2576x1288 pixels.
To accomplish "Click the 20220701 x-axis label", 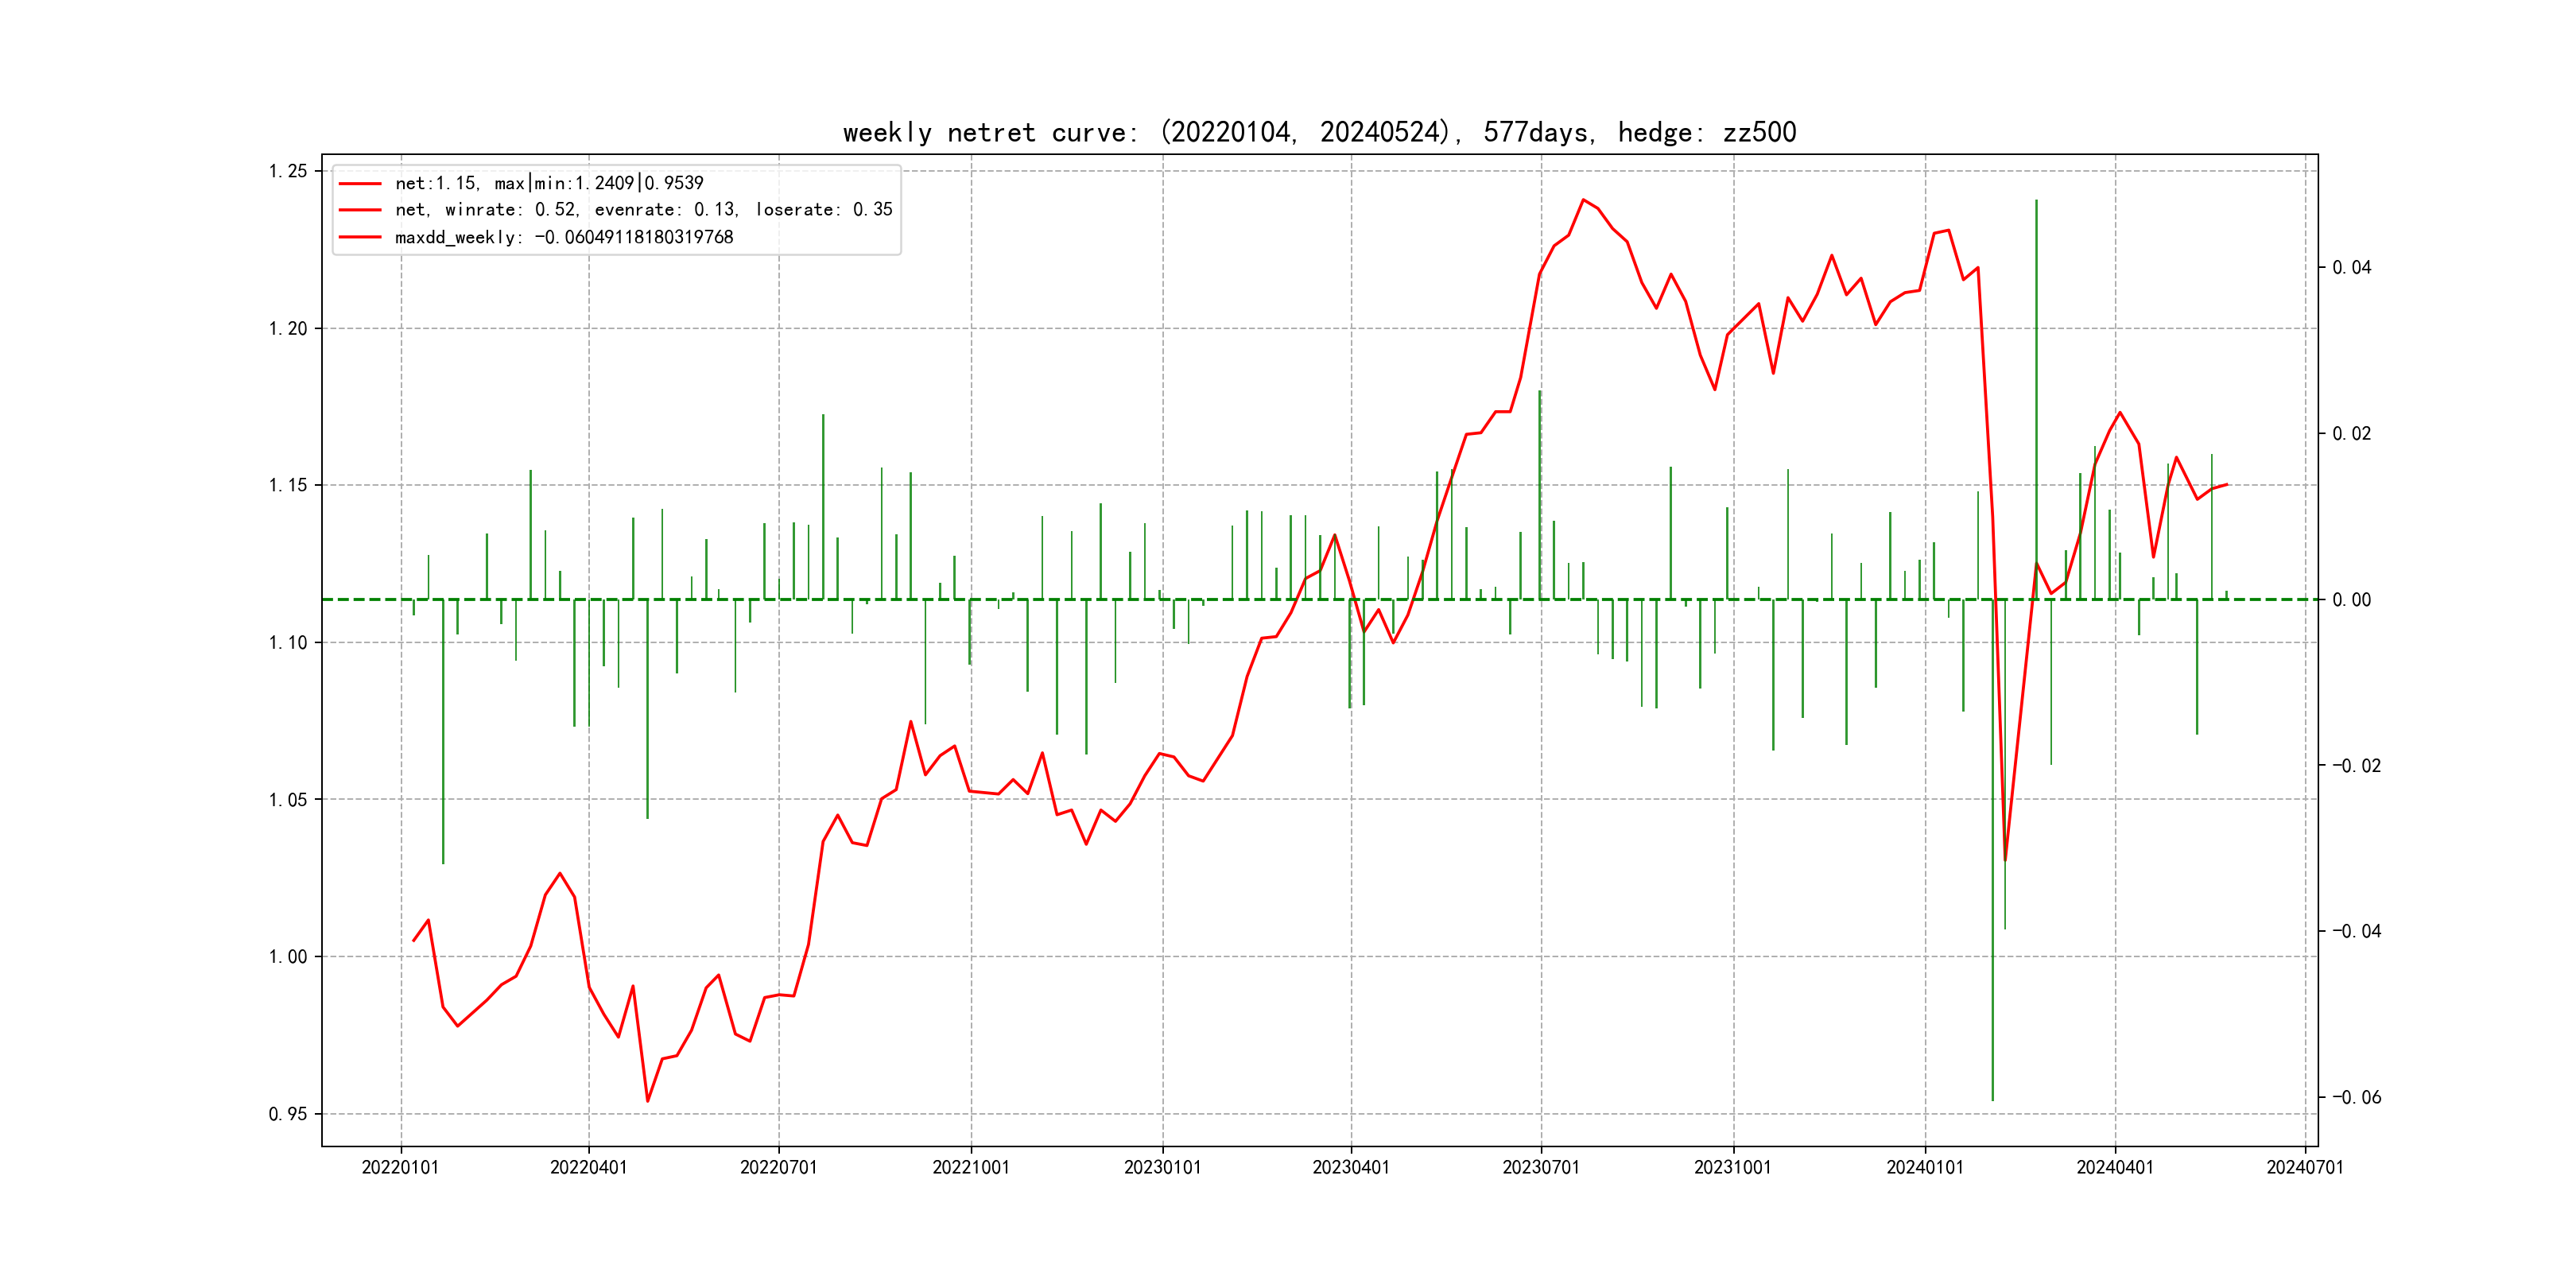I will [778, 1167].
